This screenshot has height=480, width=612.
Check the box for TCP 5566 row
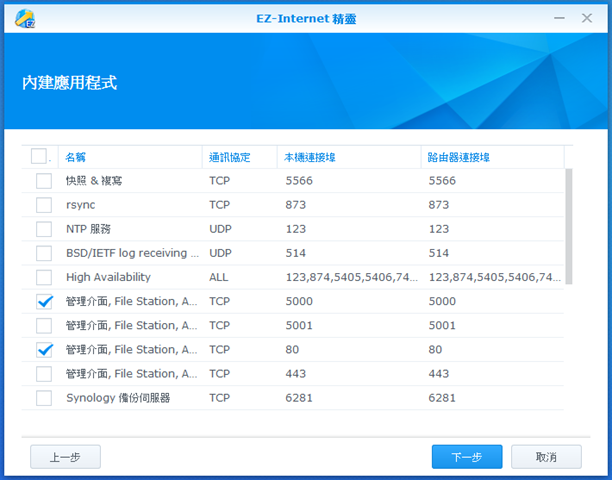pyautogui.click(x=44, y=181)
